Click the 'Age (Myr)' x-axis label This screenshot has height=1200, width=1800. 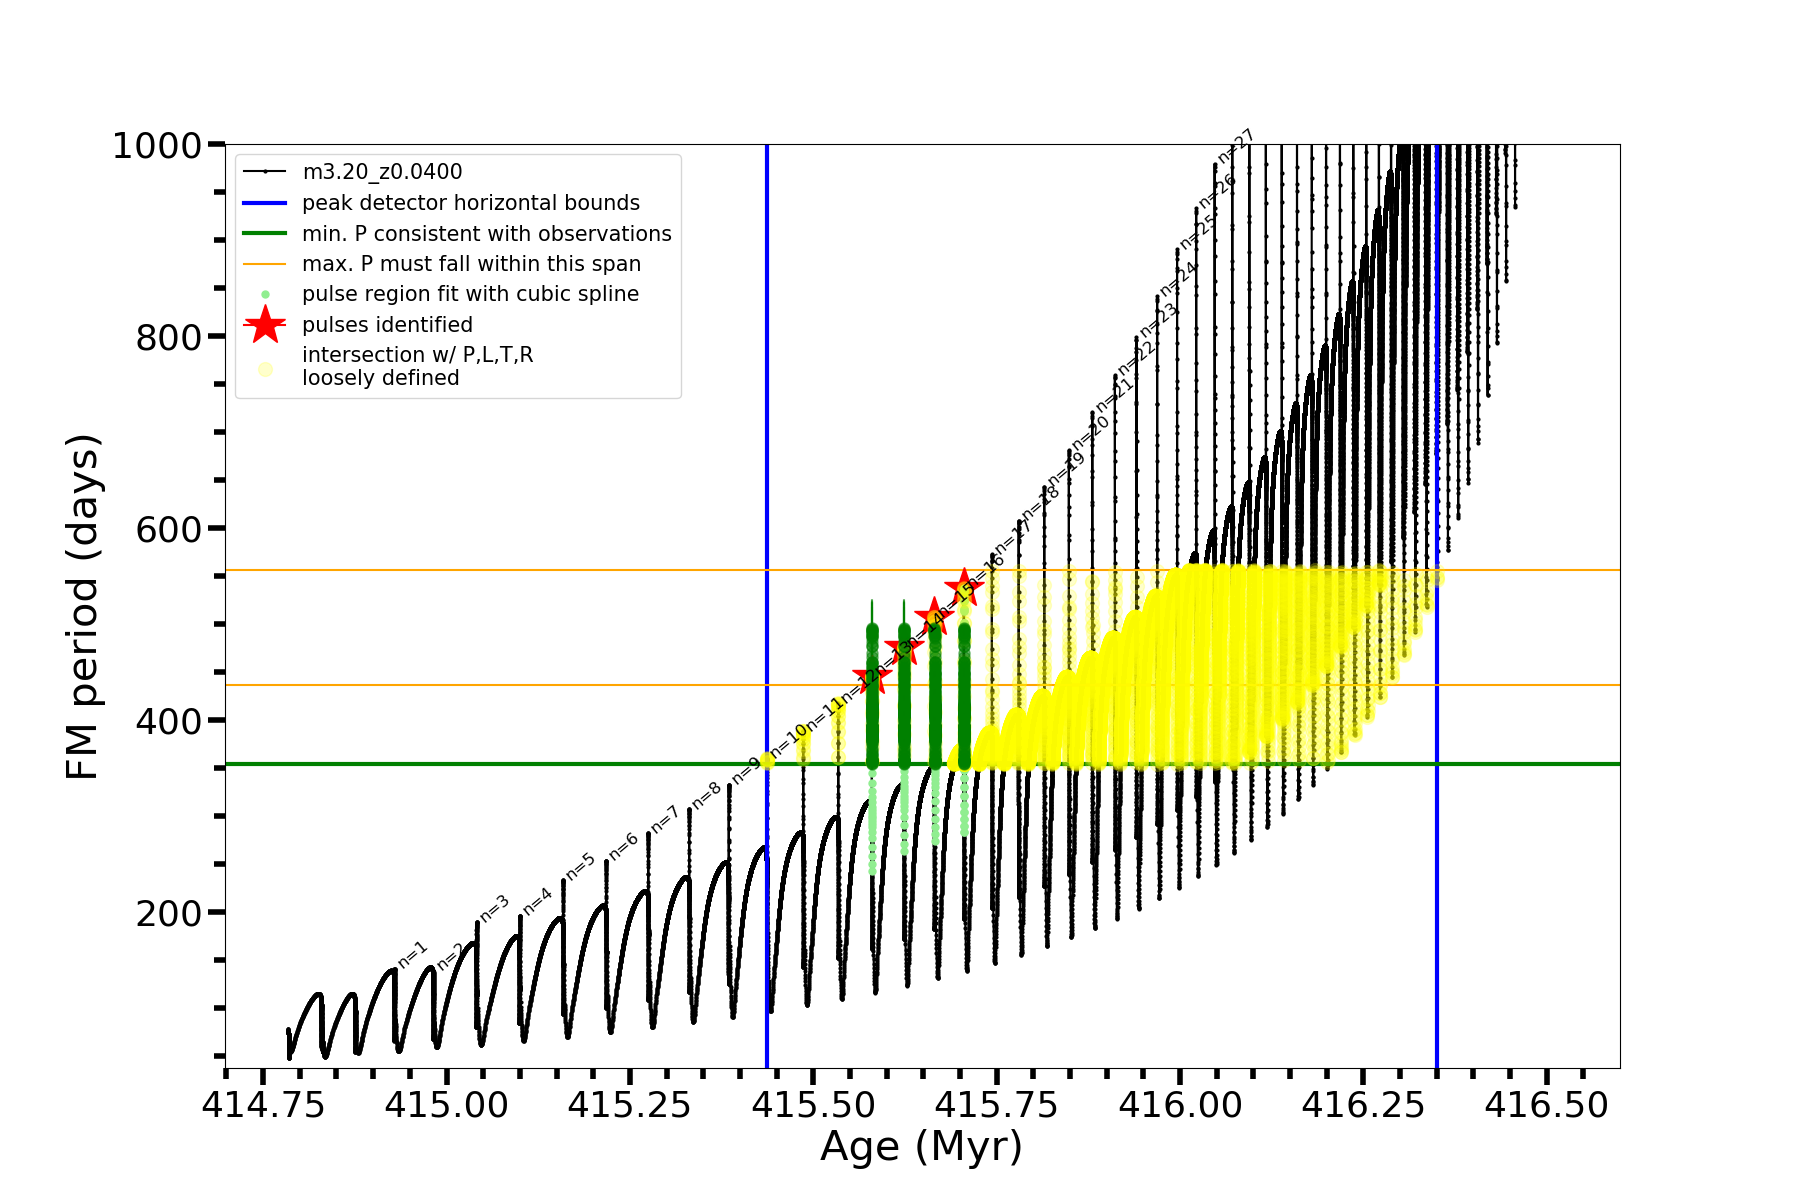[921, 1147]
